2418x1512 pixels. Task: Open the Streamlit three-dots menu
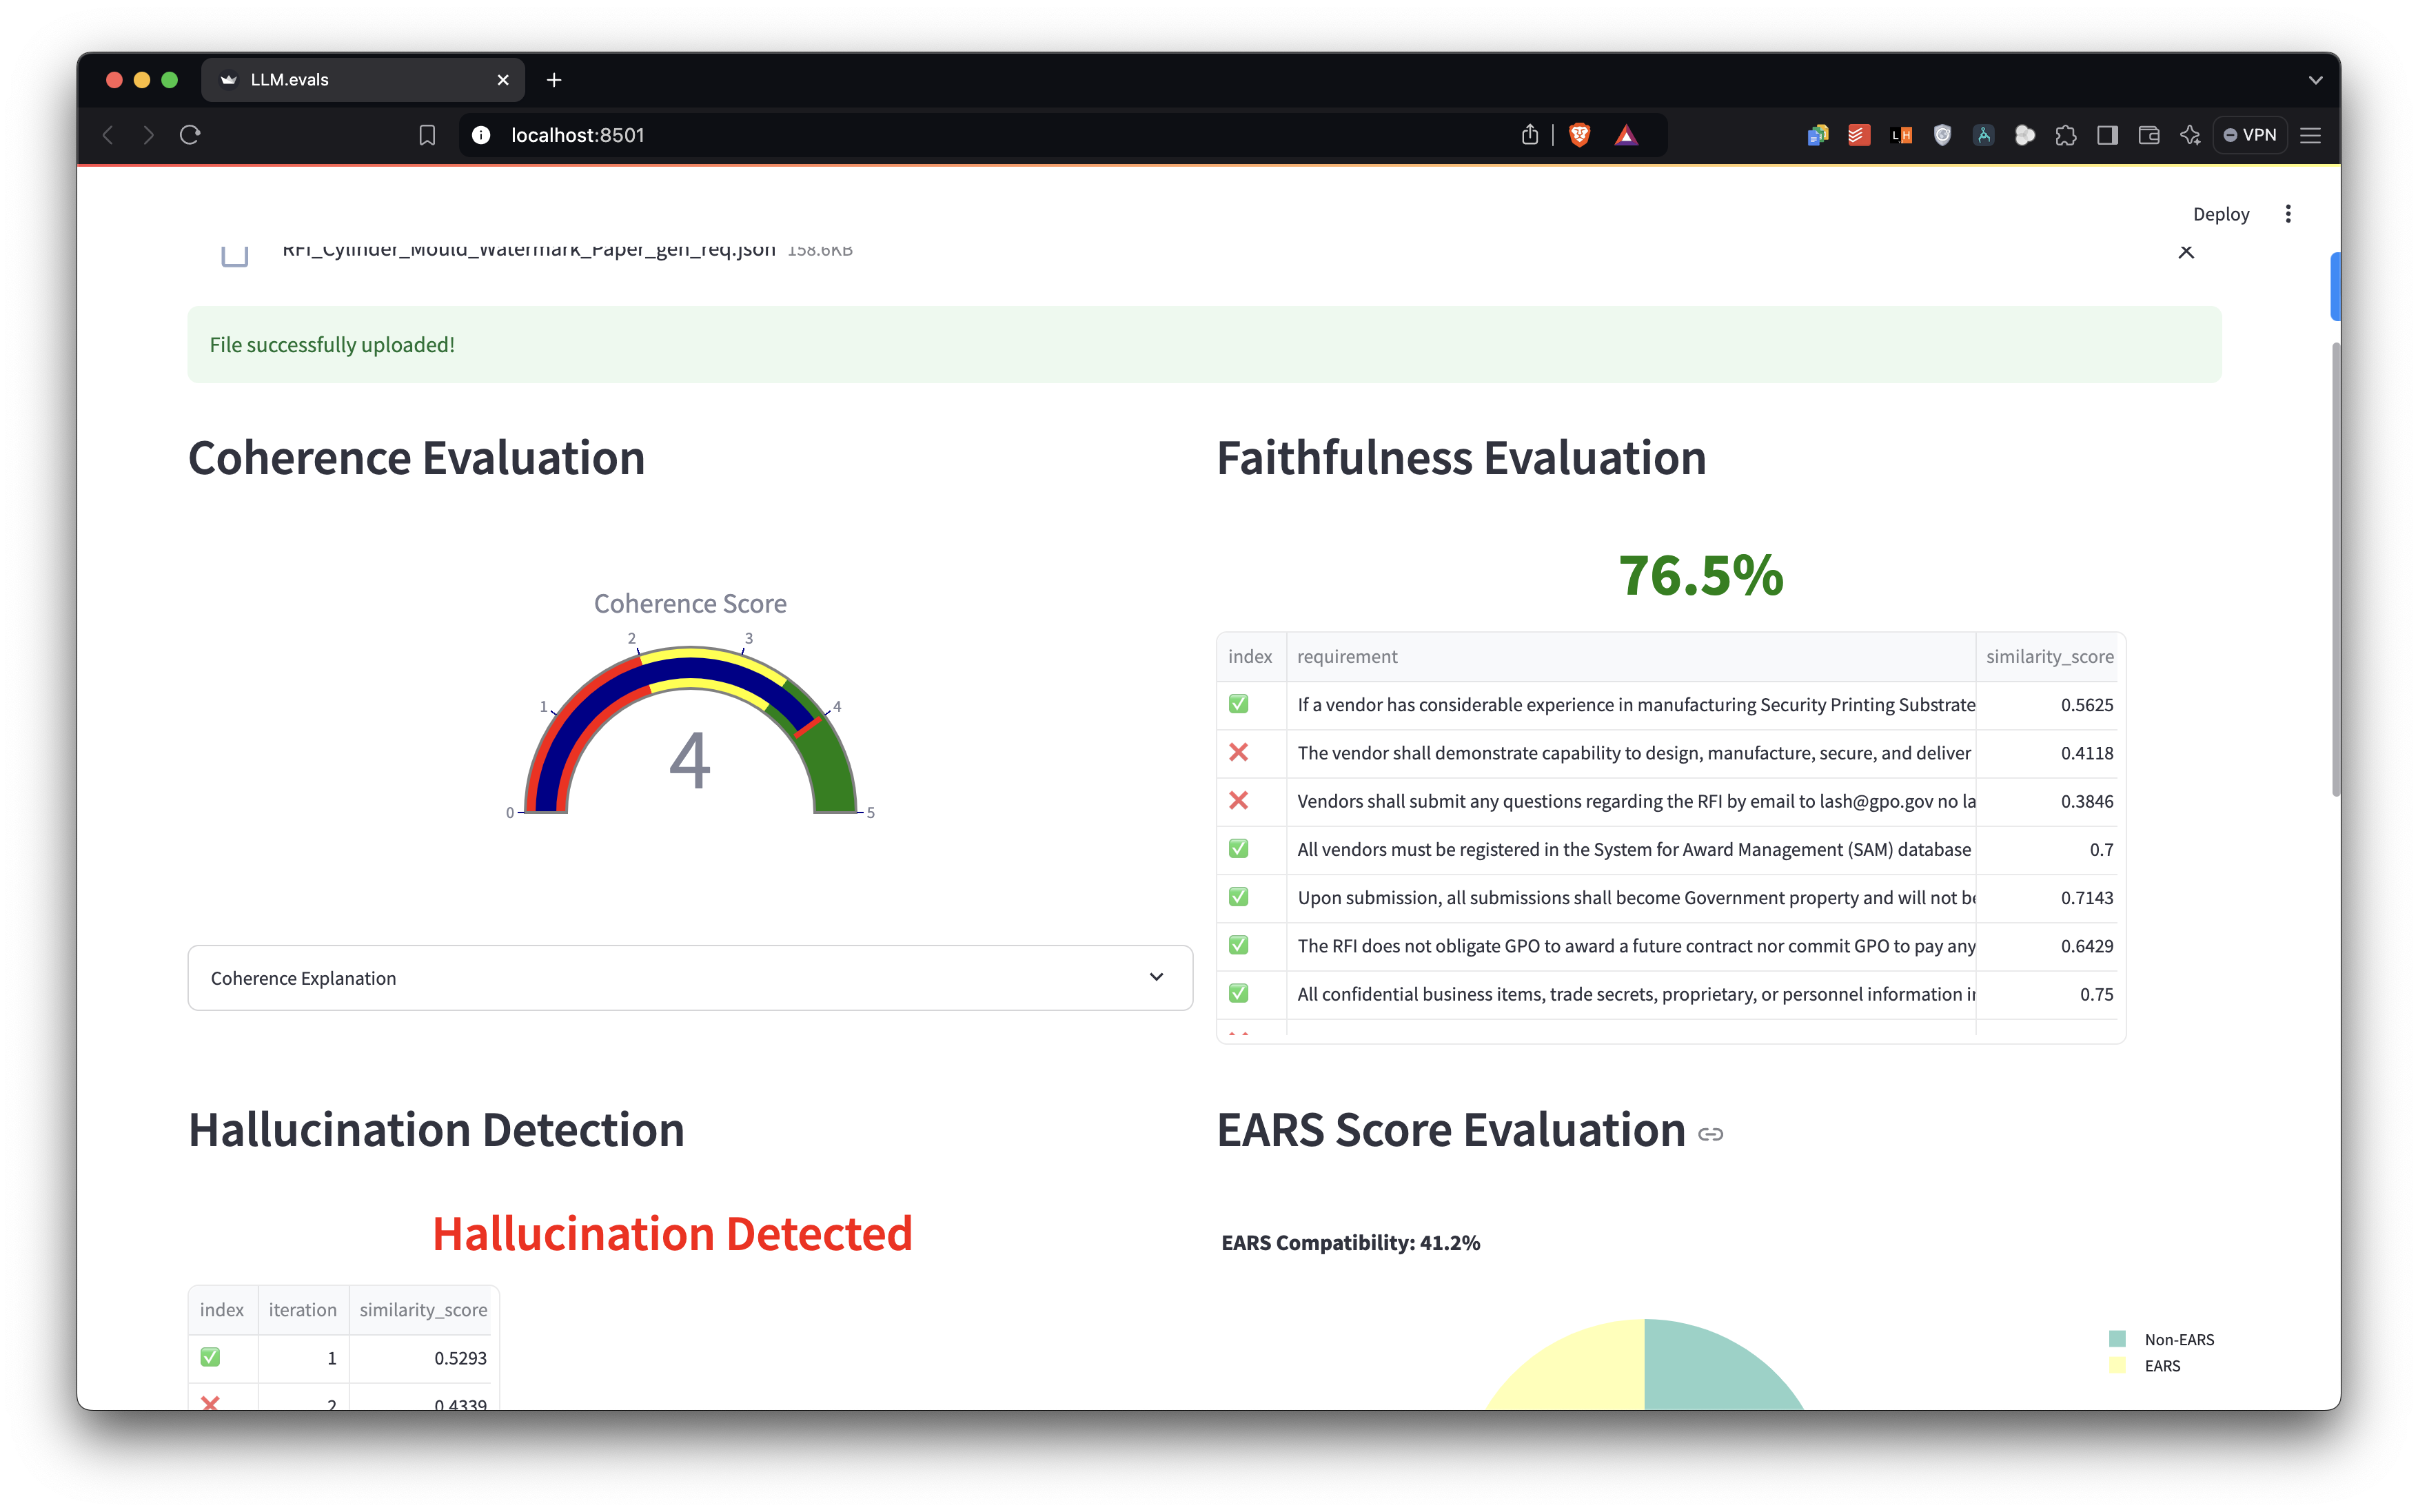point(2288,214)
